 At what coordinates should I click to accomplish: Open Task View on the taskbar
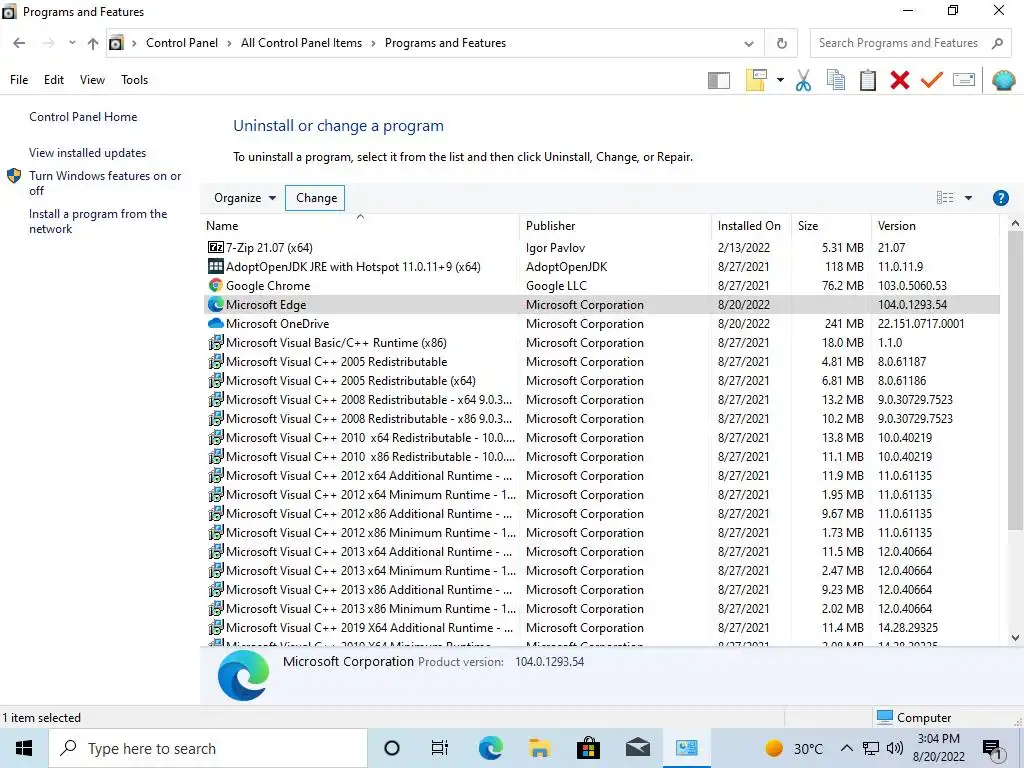(440, 748)
